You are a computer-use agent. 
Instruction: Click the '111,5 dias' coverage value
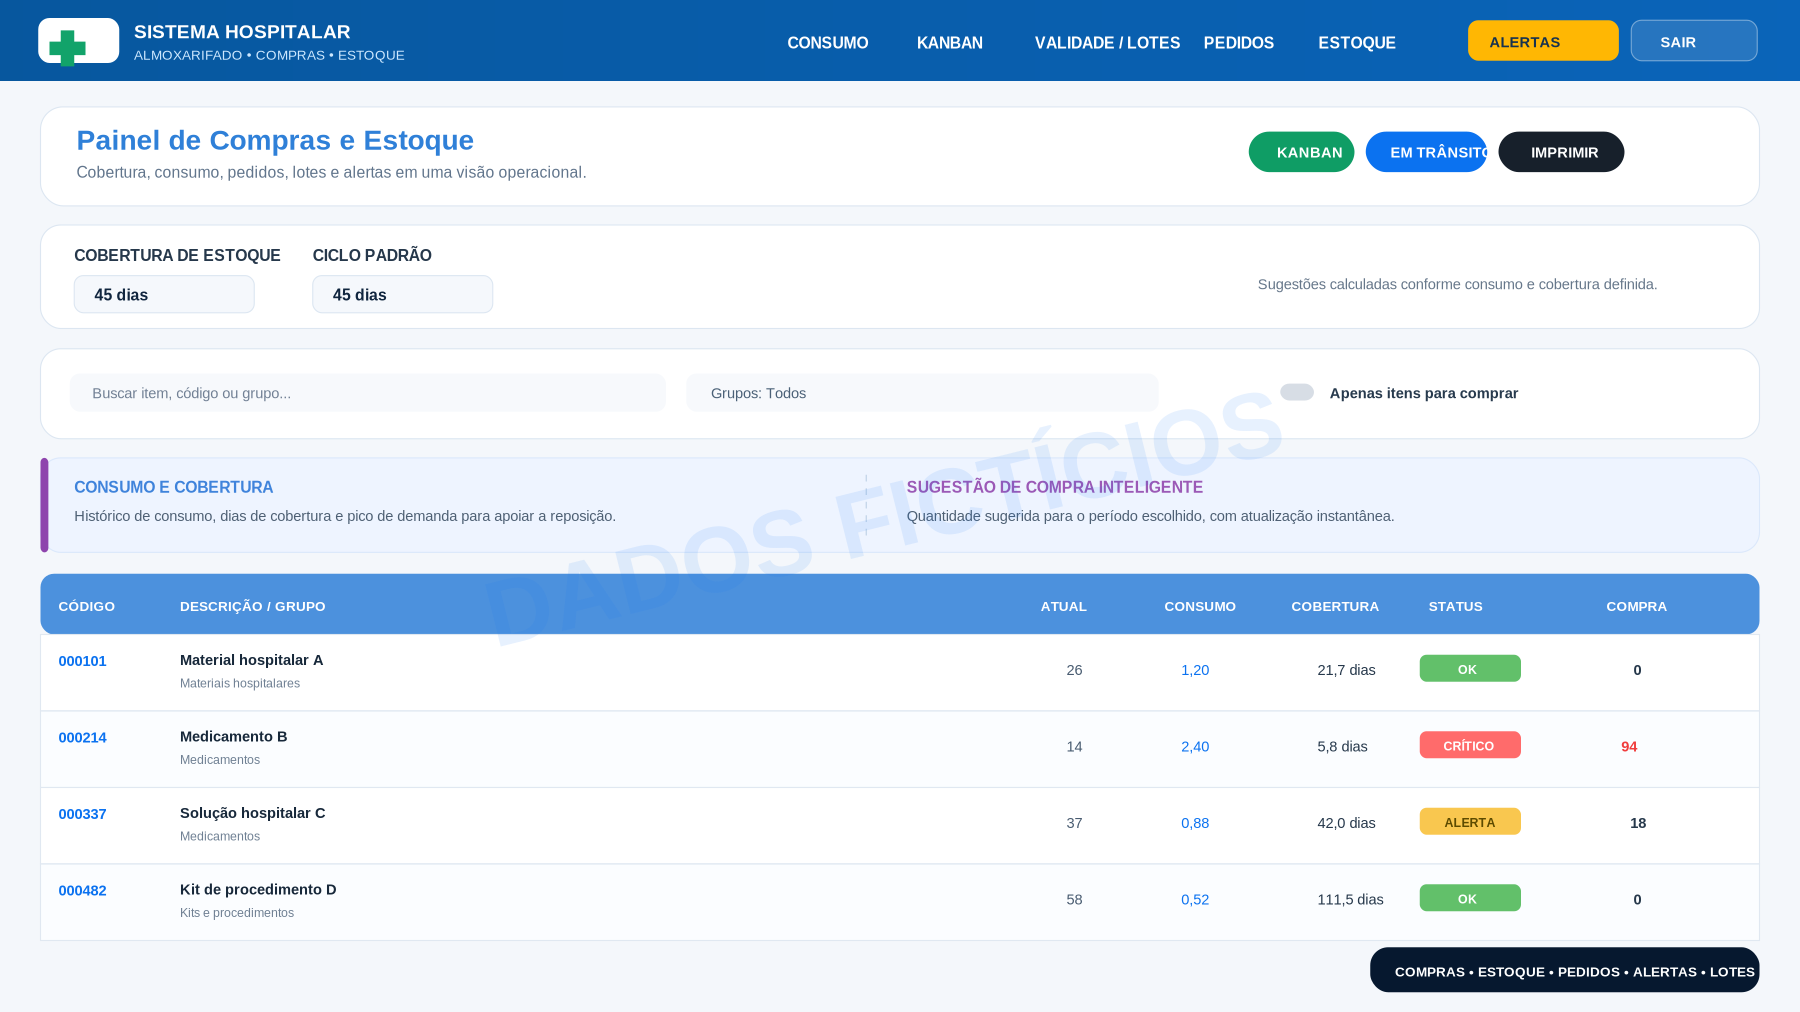pos(1350,900)
